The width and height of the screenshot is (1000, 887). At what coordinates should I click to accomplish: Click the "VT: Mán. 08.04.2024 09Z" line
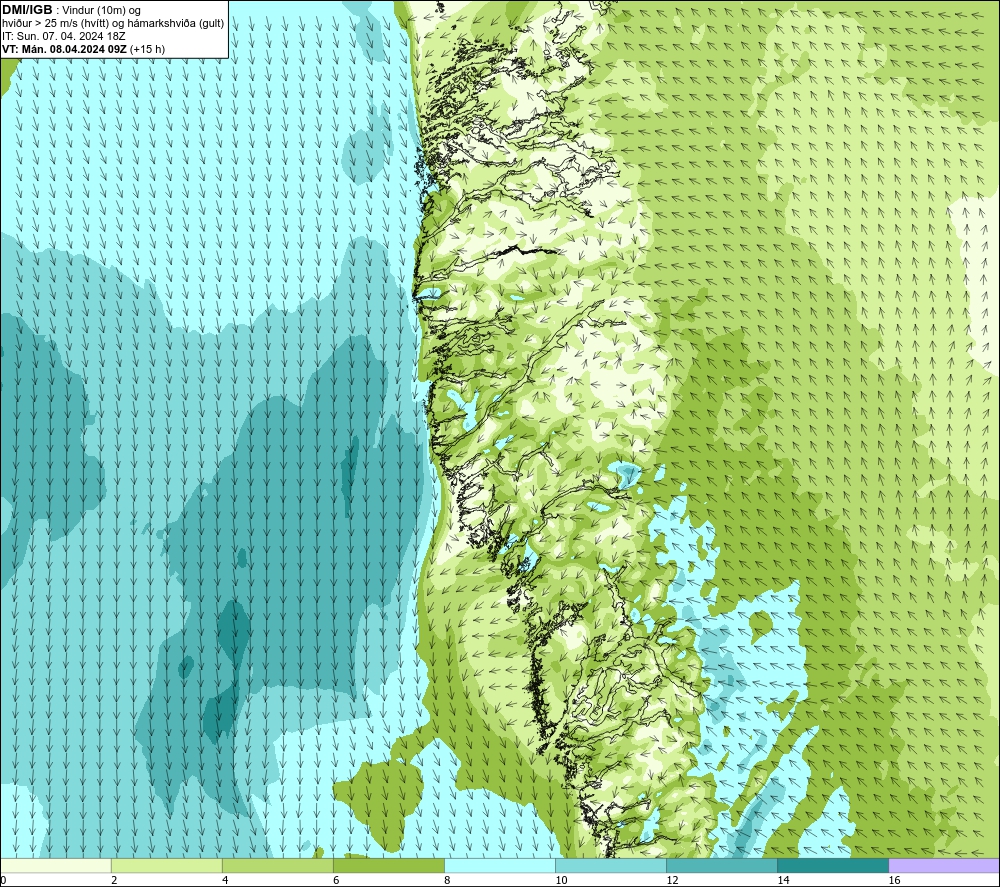[64, 49]
